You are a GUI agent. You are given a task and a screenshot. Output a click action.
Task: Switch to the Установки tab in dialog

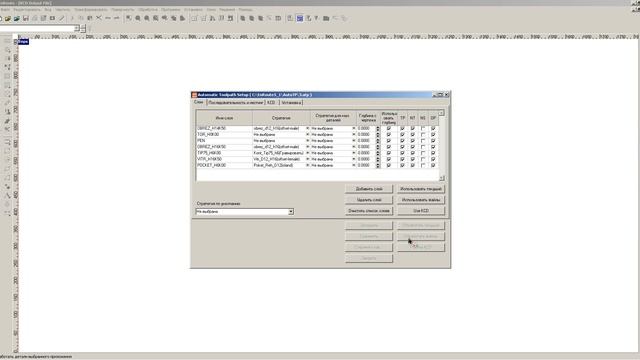(291, 102)
